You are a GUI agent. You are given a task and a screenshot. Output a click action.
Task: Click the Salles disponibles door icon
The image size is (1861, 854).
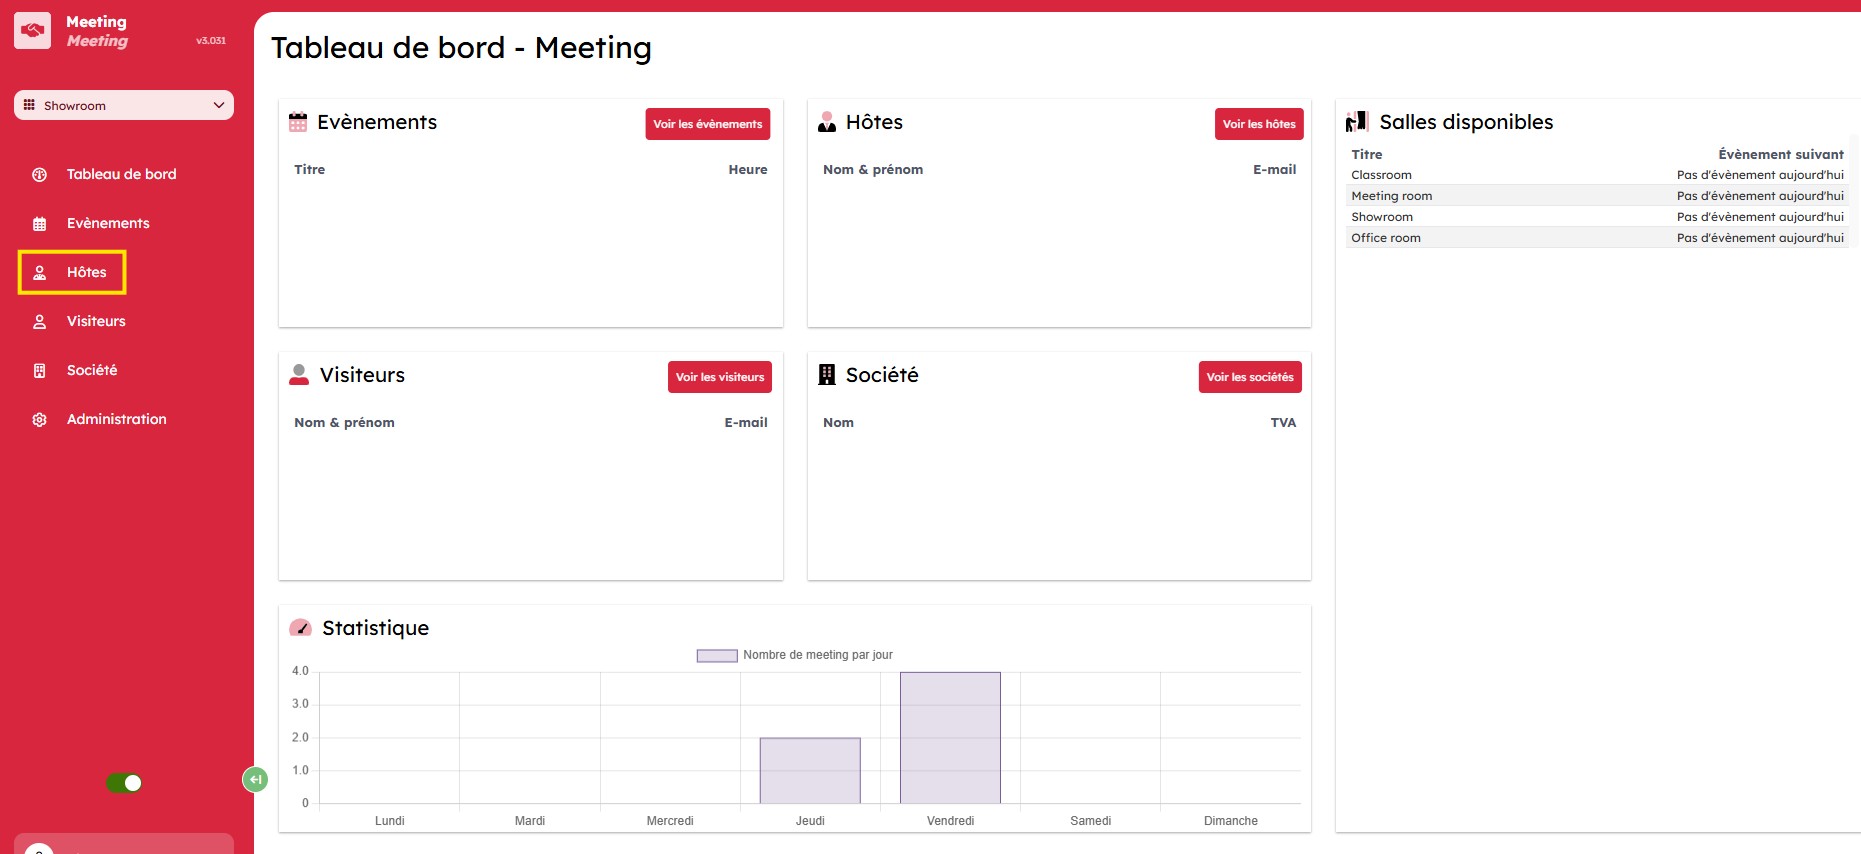(x=1356, y=122)
